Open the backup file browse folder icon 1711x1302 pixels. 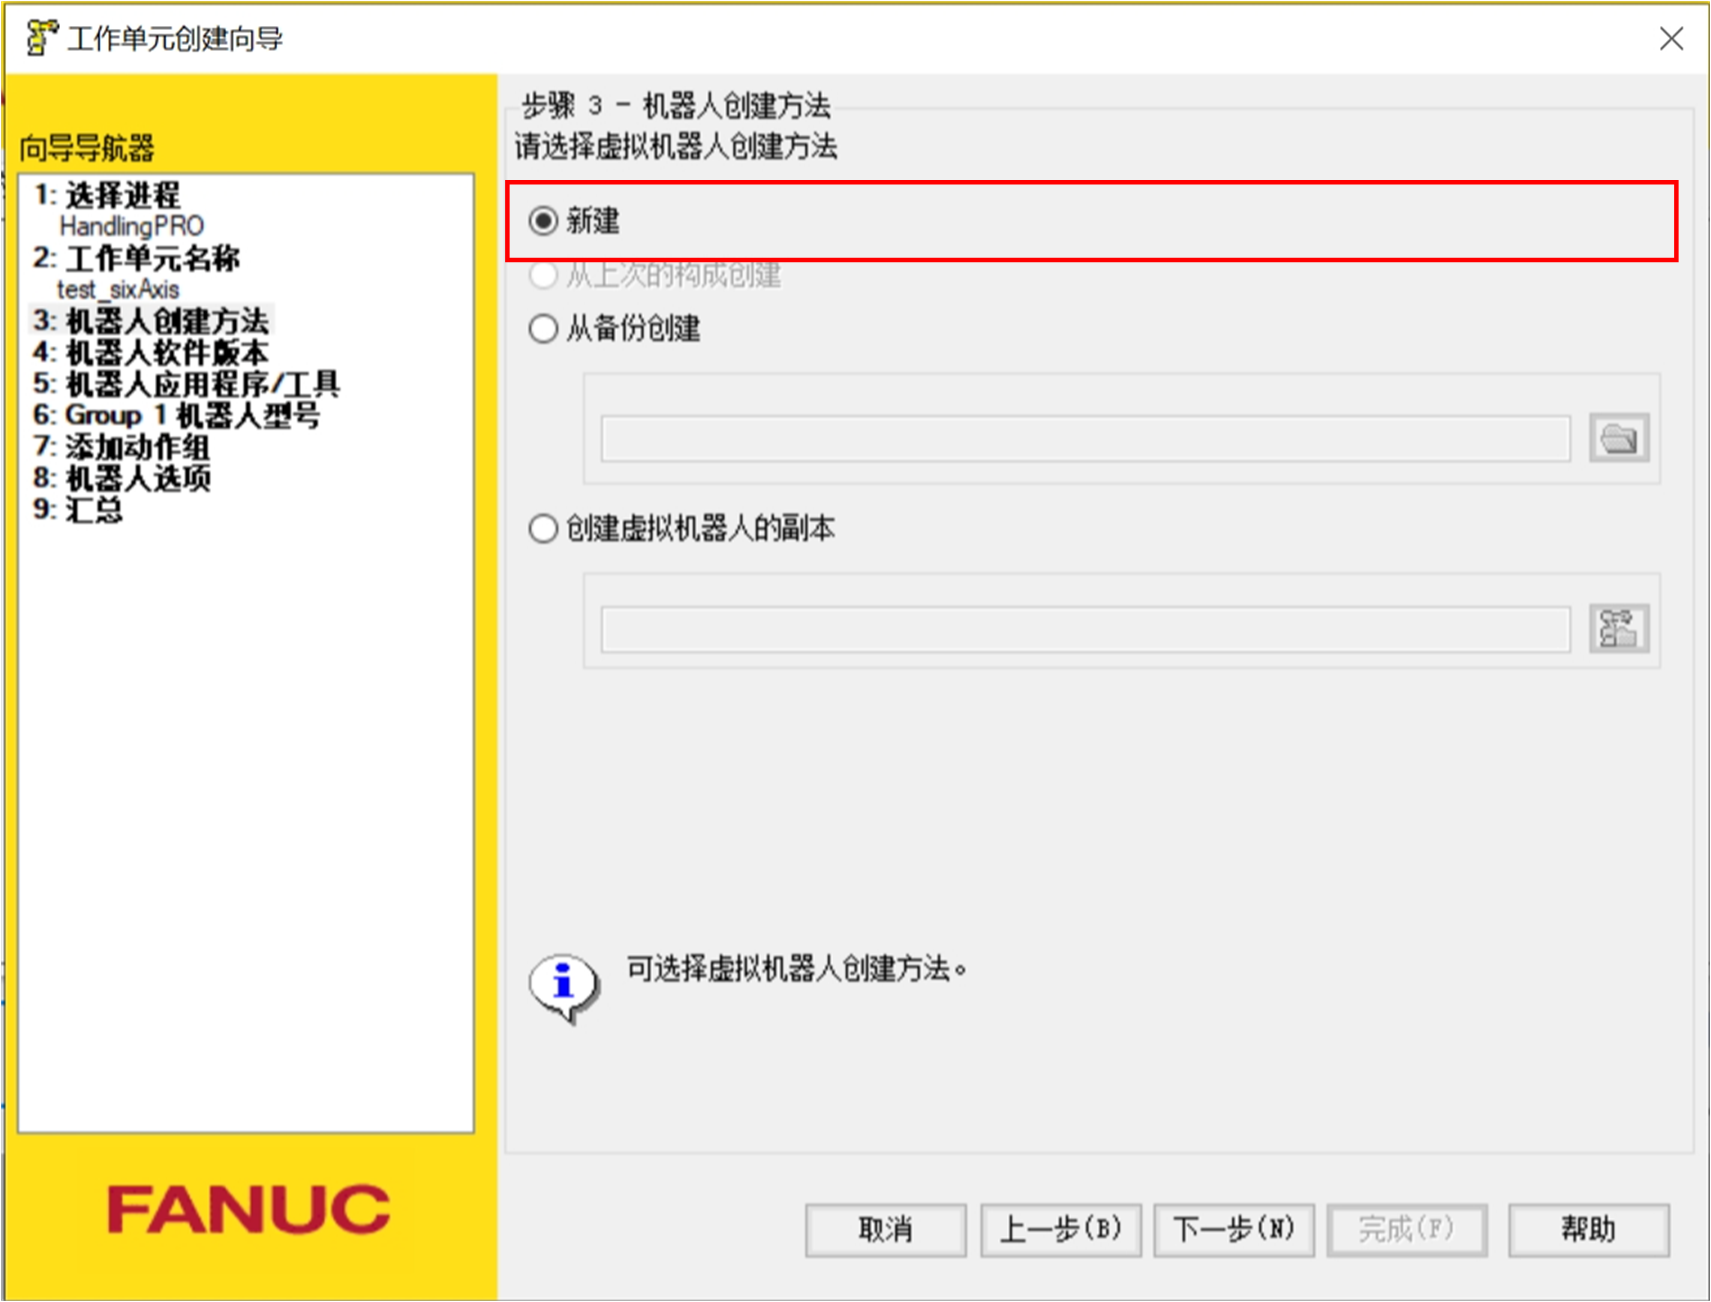tap(1619, 438)
